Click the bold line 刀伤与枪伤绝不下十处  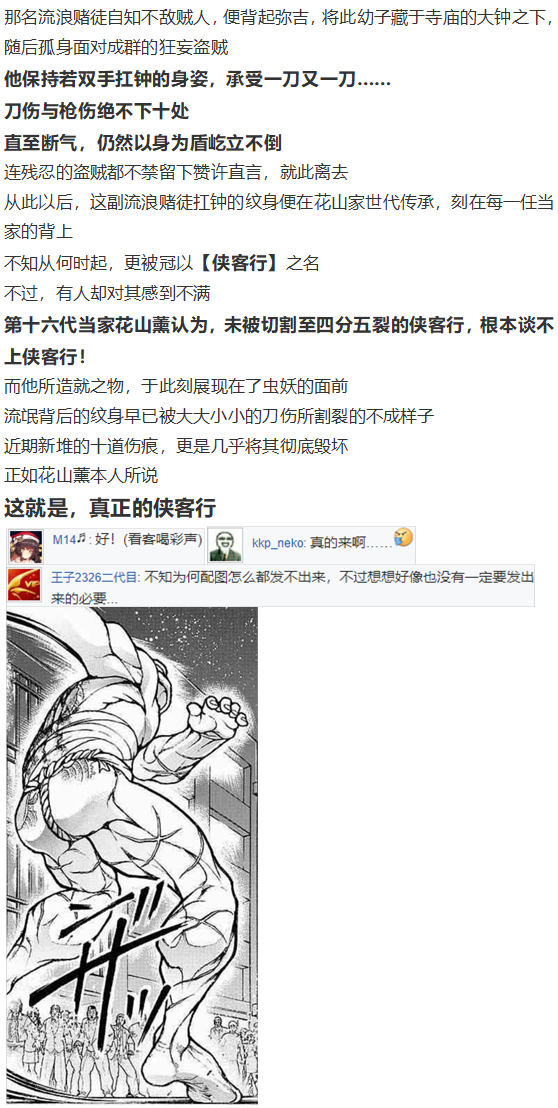pyautogui.click(x=96, y=111)
